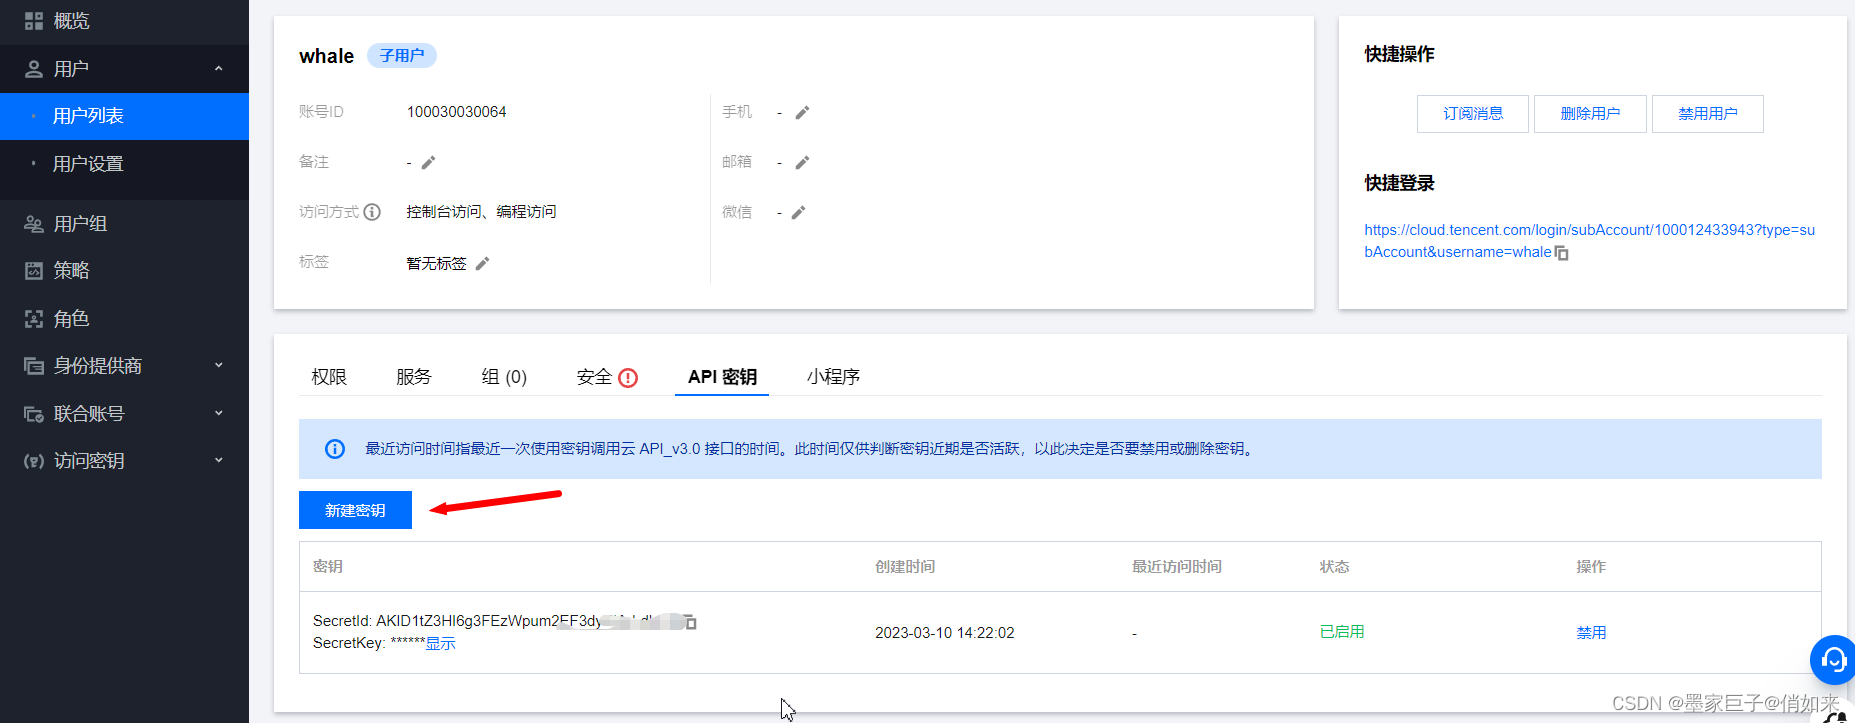Switch to the 权限 tab

tap(329, 377)
